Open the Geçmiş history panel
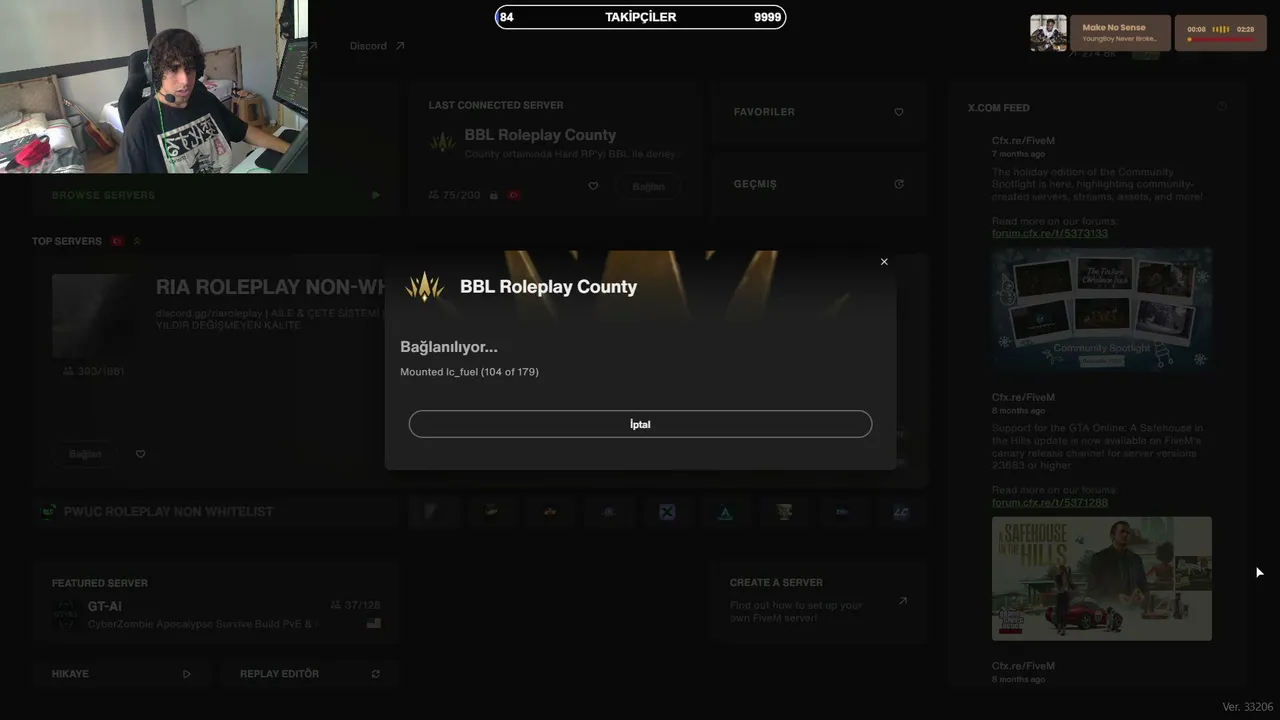The height and width of the screenshot is (720, 1280). click(818, 184)
